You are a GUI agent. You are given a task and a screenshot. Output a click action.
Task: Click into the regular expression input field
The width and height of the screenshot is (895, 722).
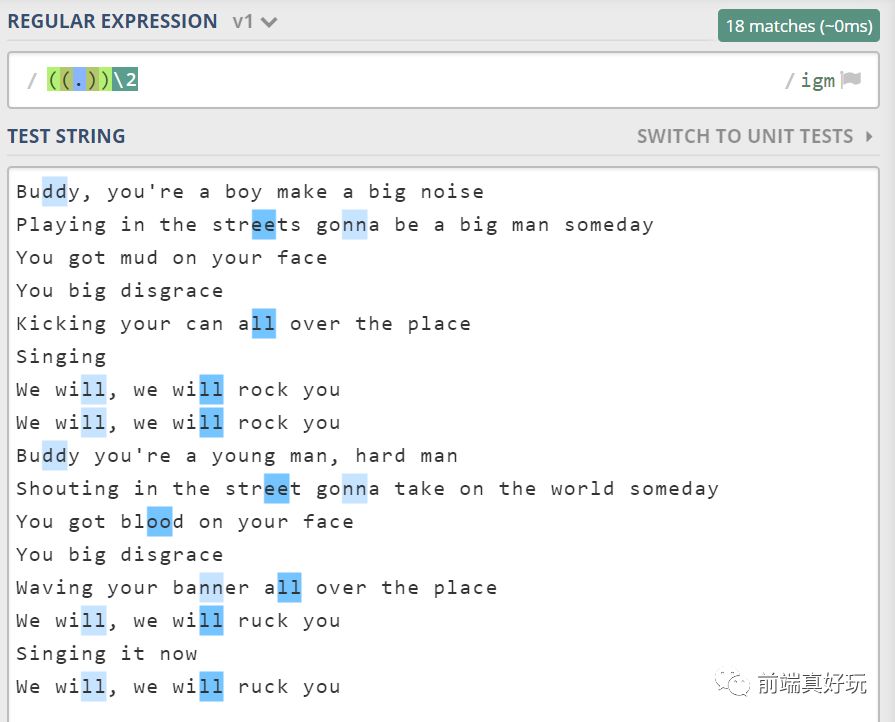point(443,80)
